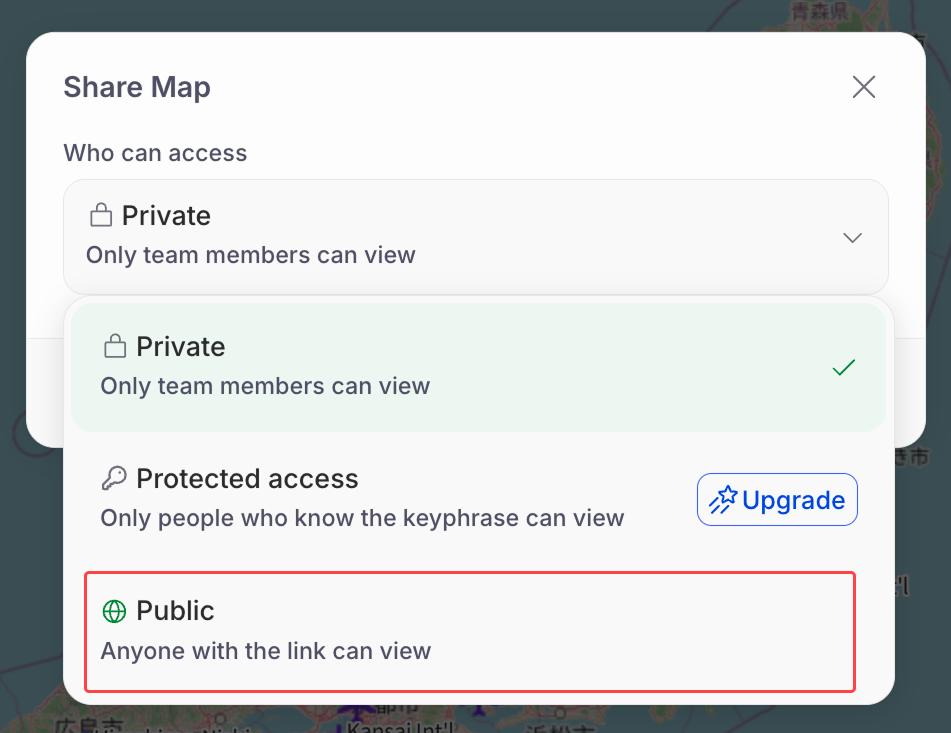Image resolution: width=951 pixels, height=733 pixels.
Task: Click the green globe icon beside Public
Action: tap(114, 611)
